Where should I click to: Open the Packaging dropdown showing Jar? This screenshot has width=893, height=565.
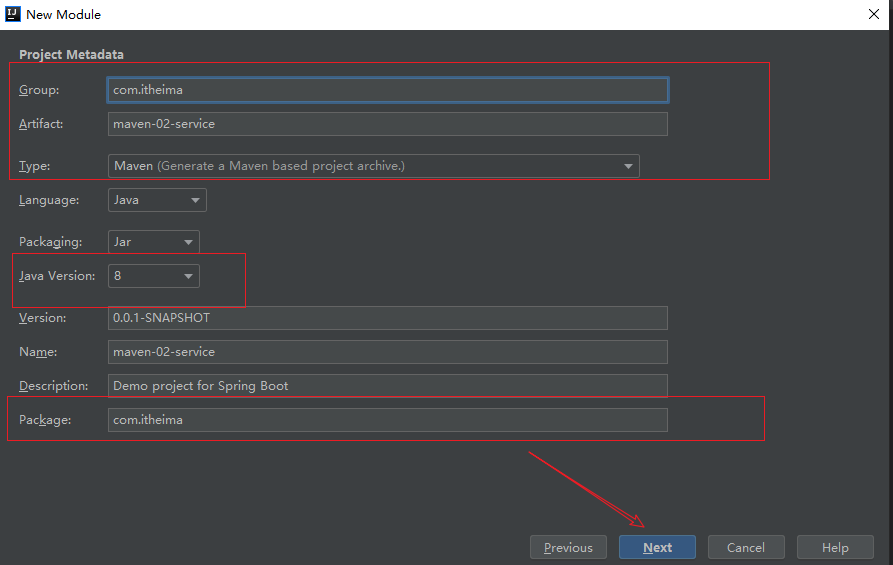pyautogui.click(x=153, y=242)
